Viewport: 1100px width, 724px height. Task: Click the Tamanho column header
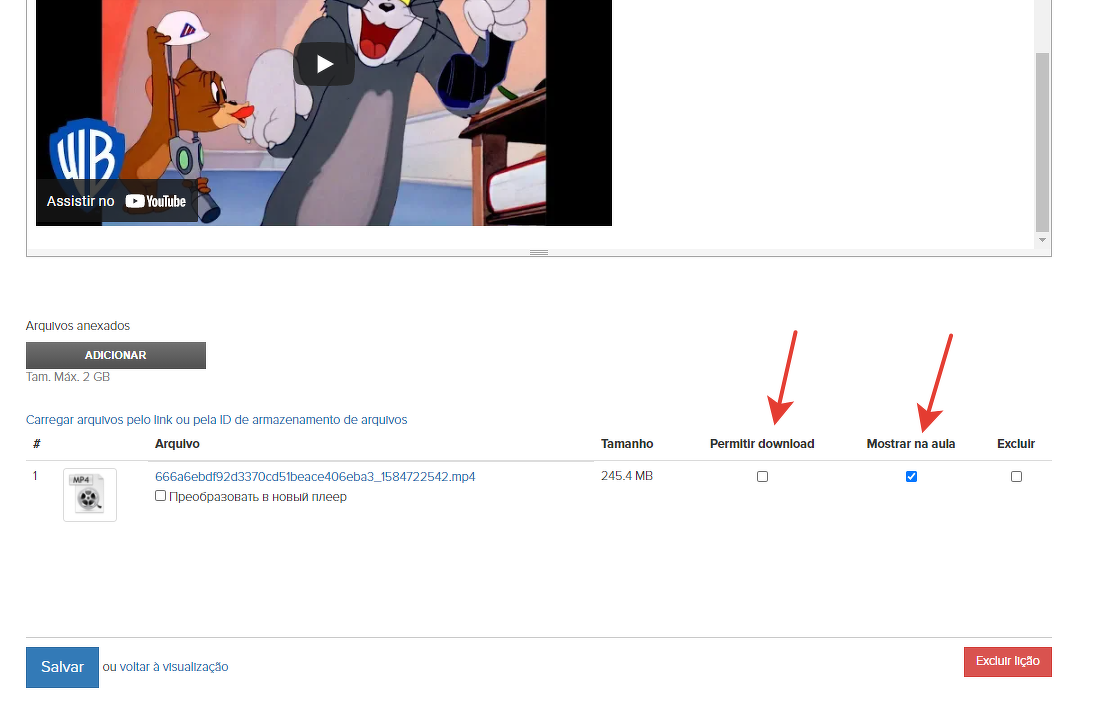(627, 444)
